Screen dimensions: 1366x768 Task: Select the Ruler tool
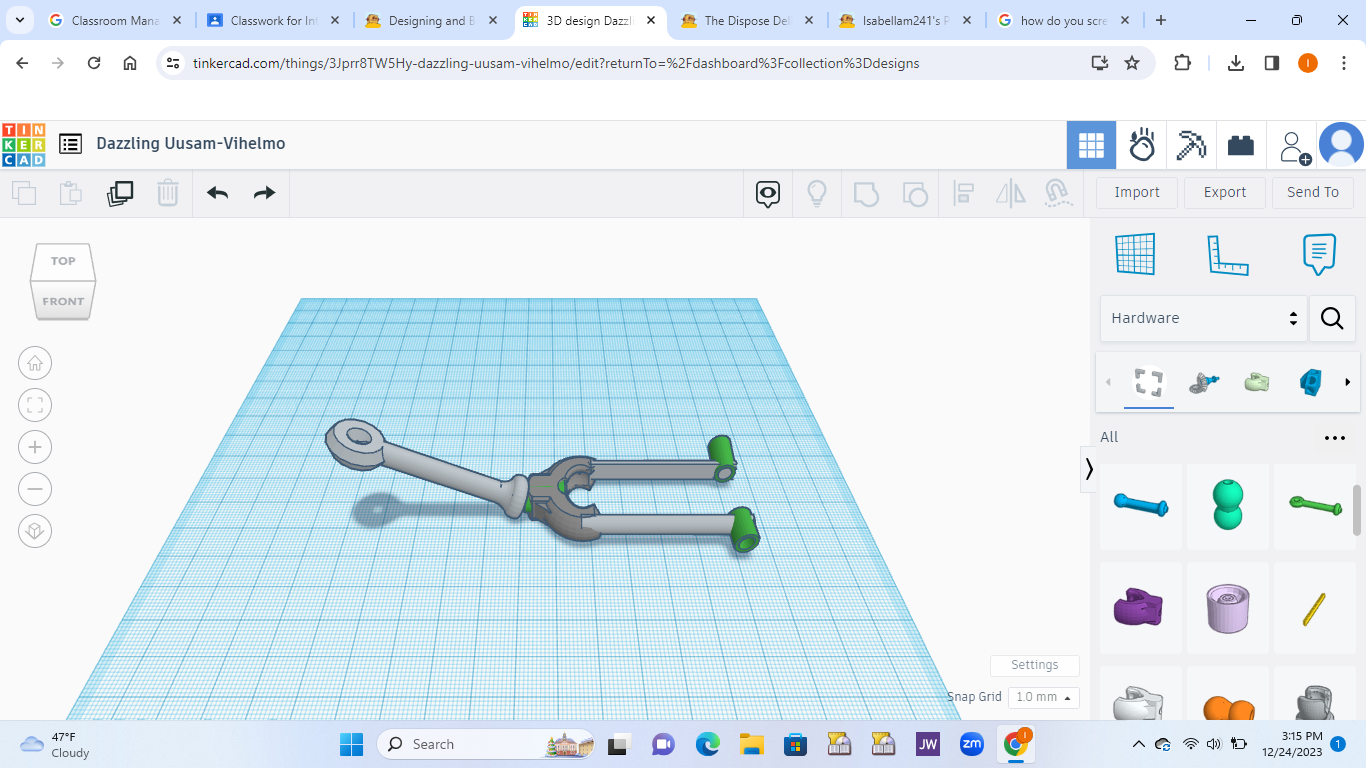point(1228,255)
